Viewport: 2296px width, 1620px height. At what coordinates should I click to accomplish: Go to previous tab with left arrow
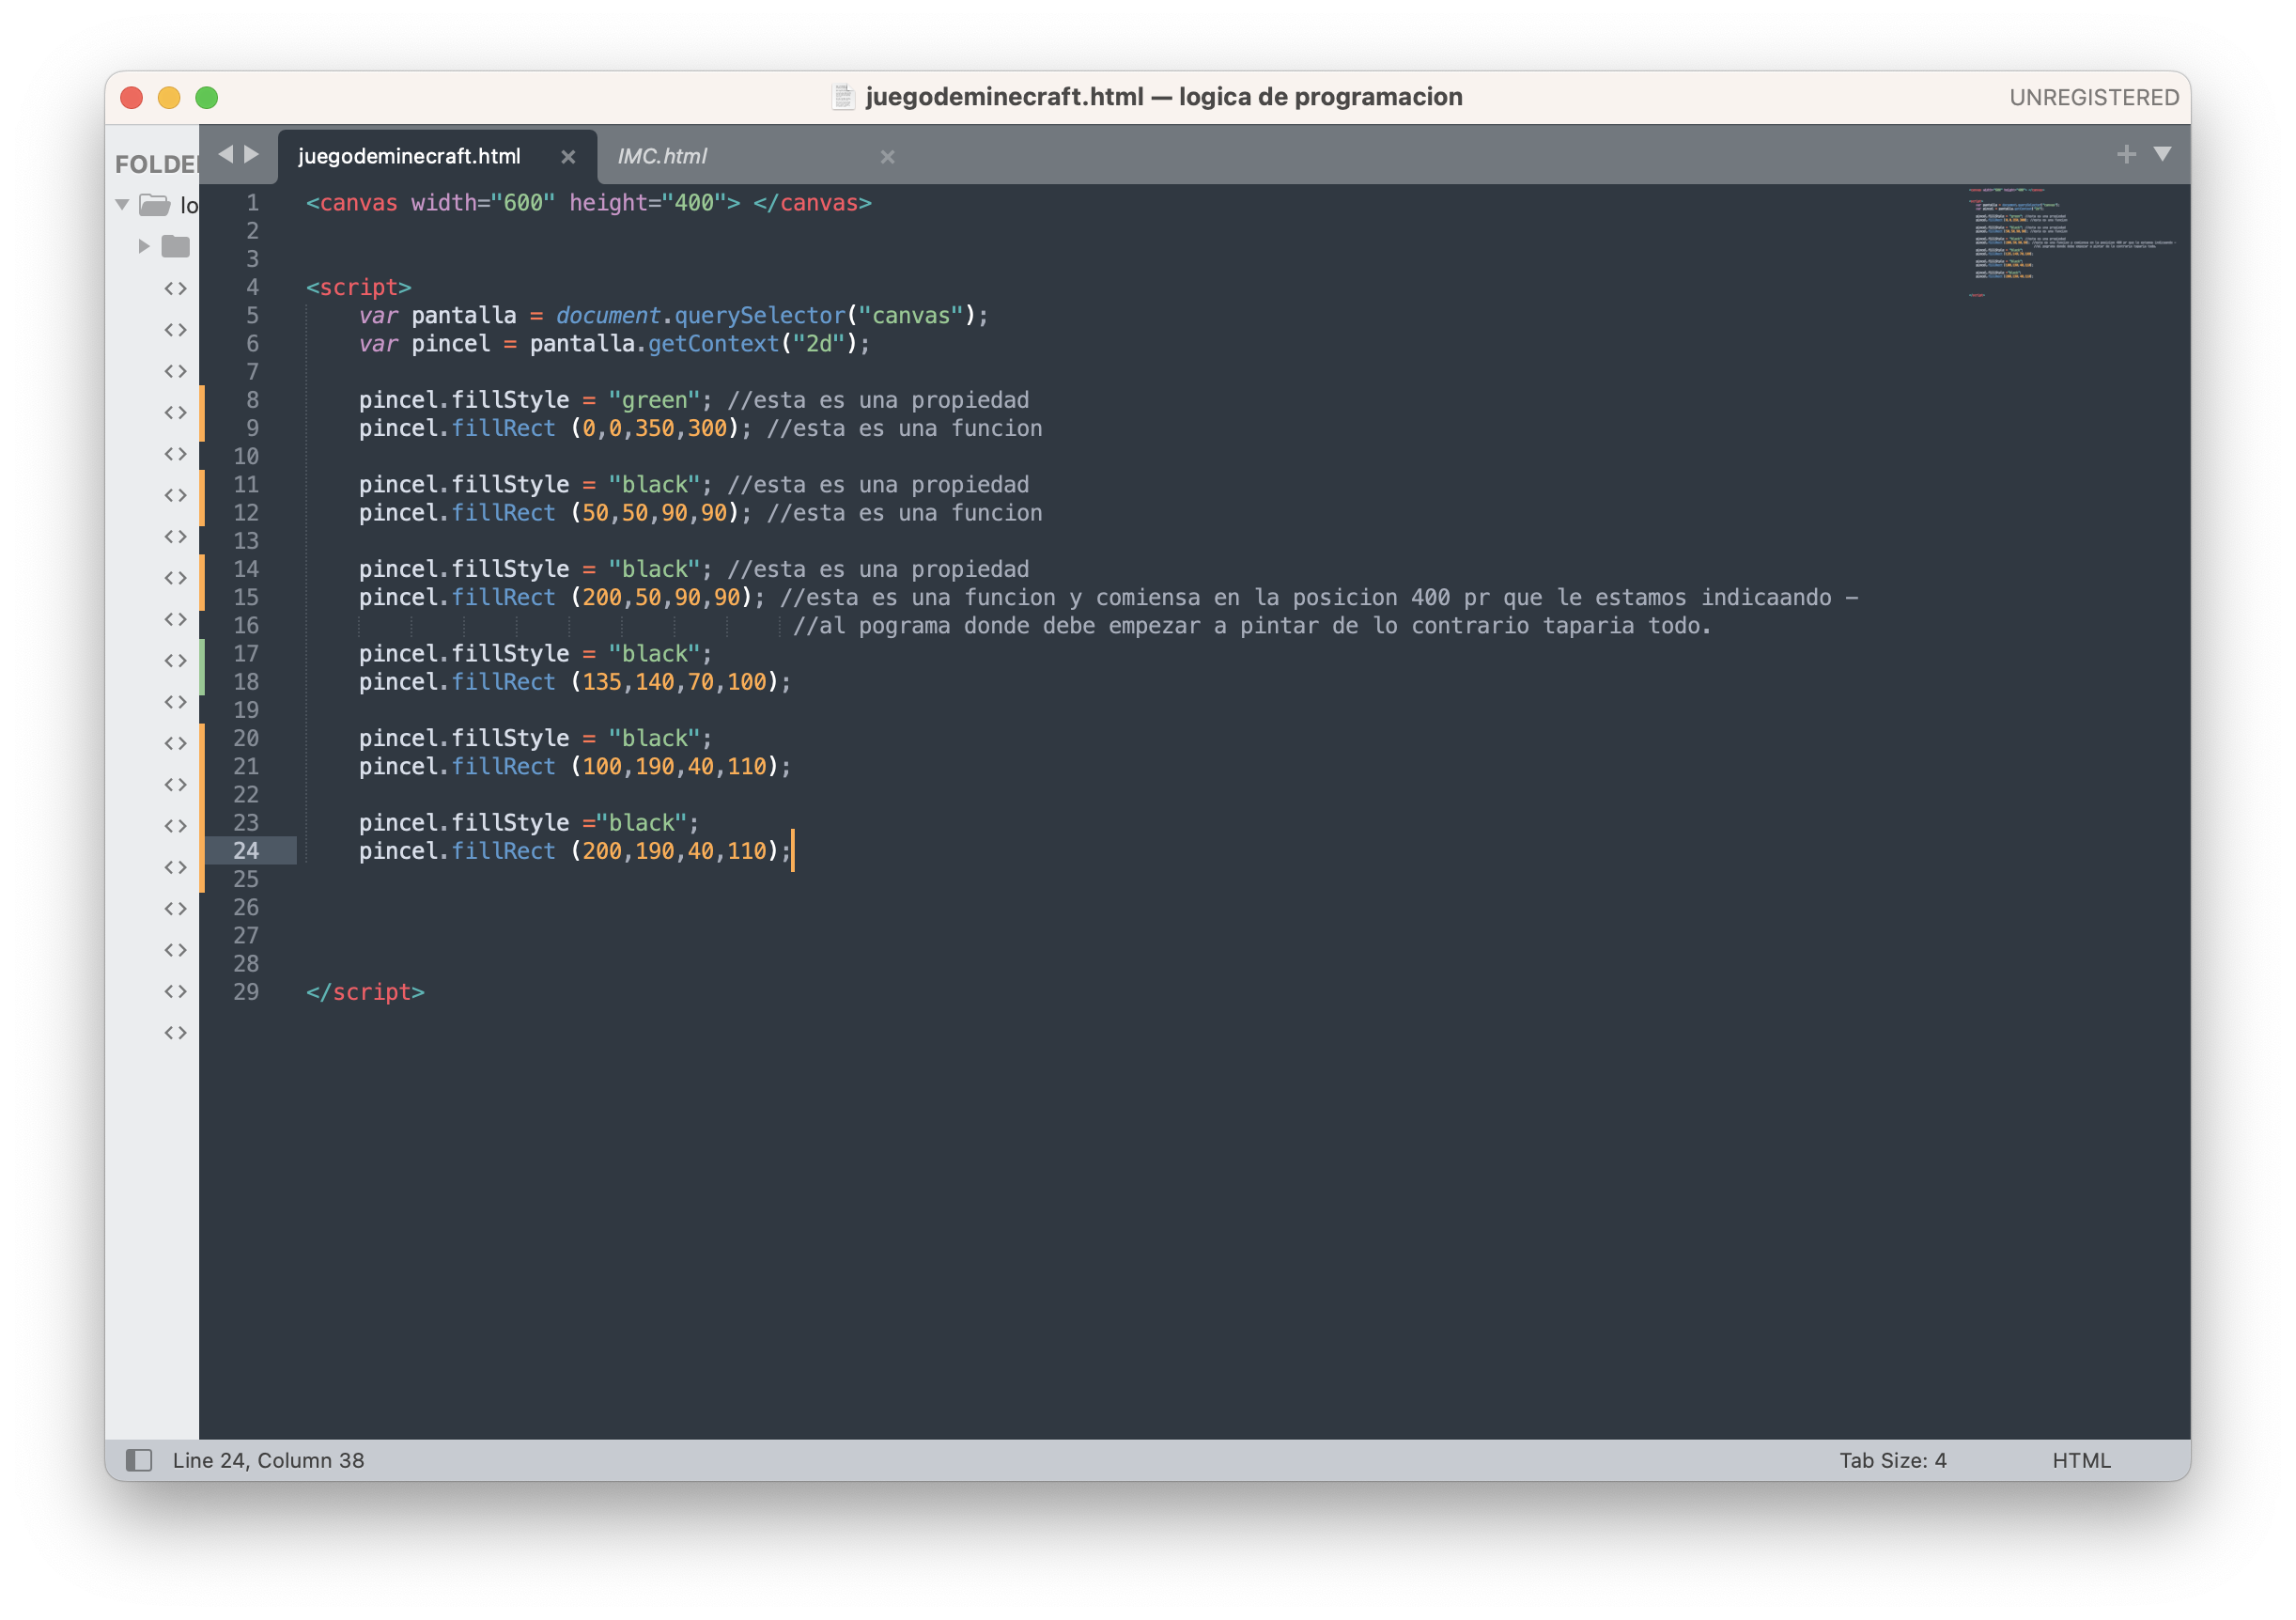coord(226,154)
